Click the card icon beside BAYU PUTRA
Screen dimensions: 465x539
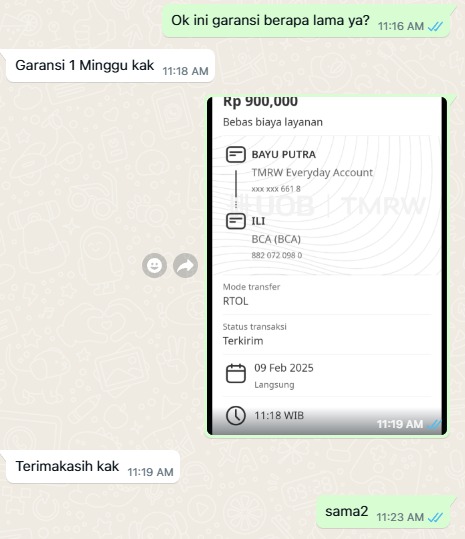coord(236,154)
